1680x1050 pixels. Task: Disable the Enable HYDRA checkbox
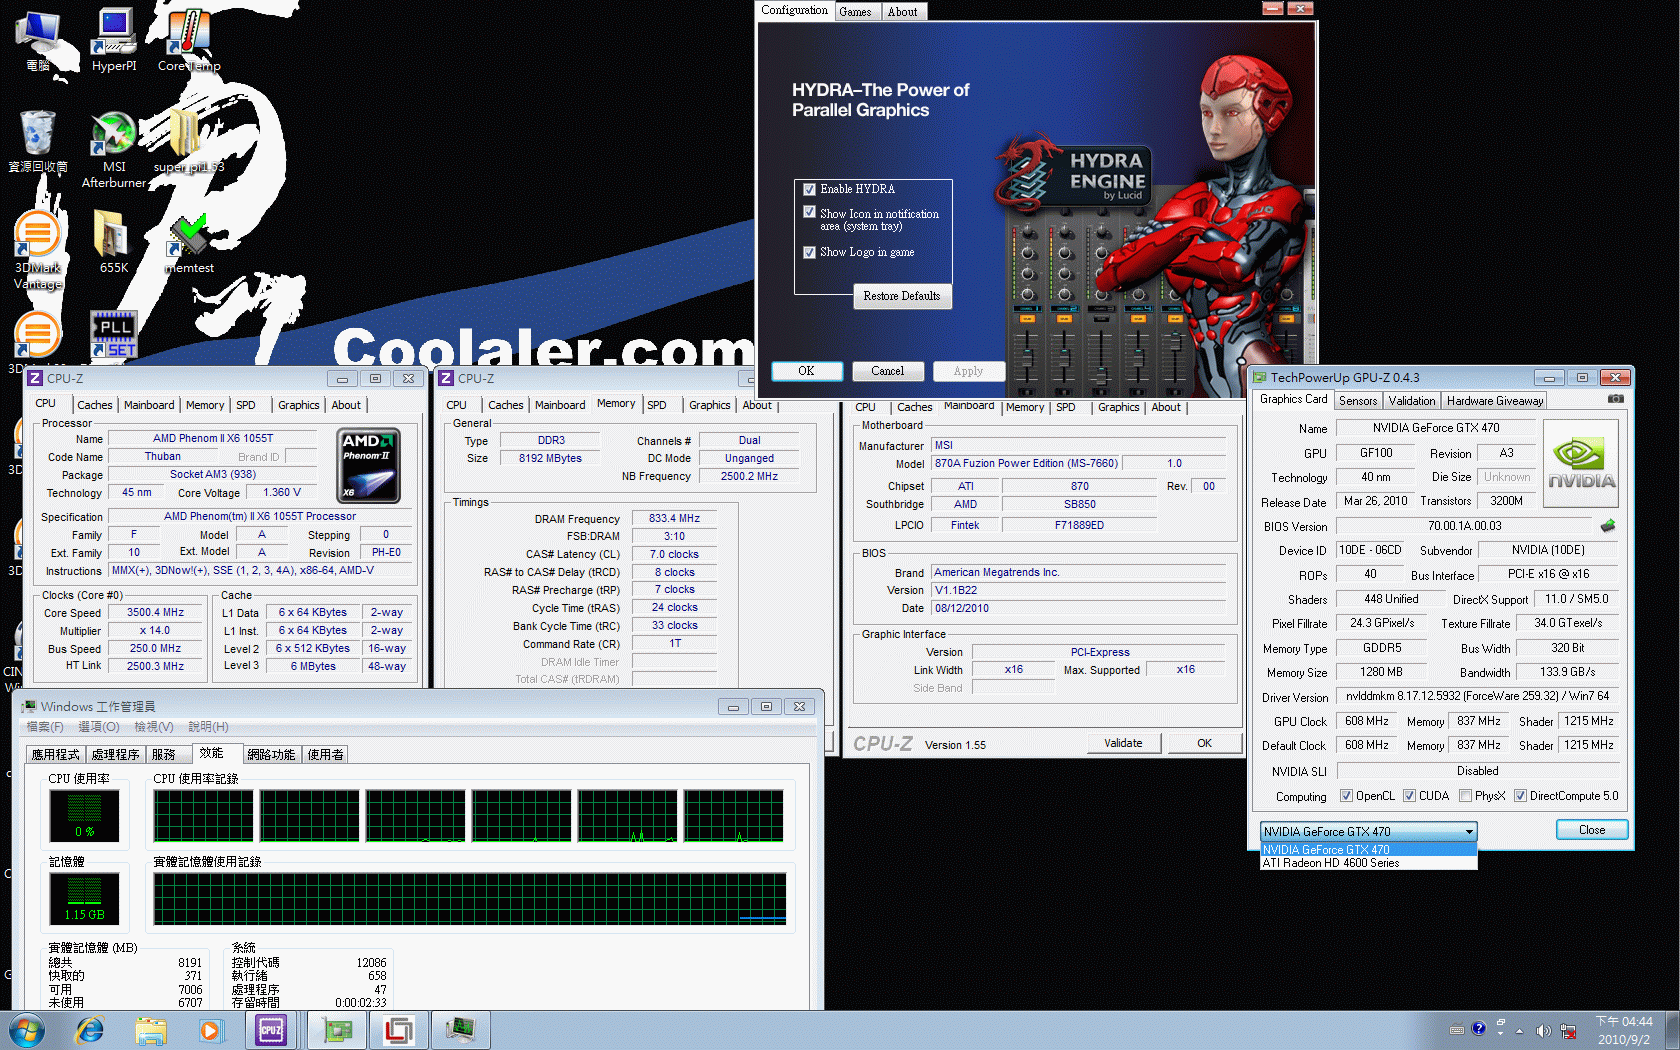[x=809, y=189]
